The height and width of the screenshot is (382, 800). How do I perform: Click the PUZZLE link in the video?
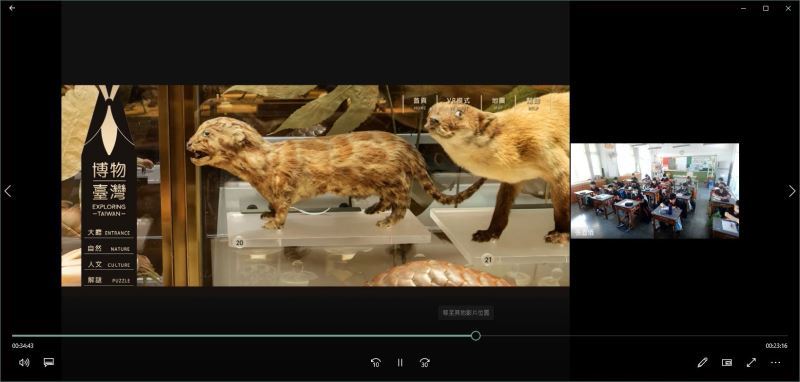point(109,281)
